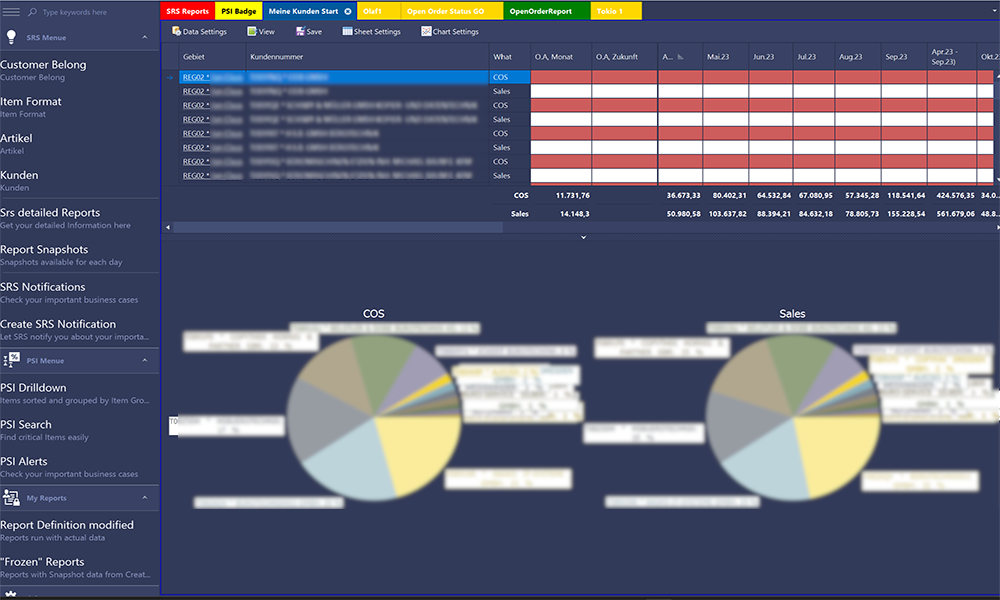Open the hamburger menu in the sidebar
Screen dimensions: 1000x600
11,11
